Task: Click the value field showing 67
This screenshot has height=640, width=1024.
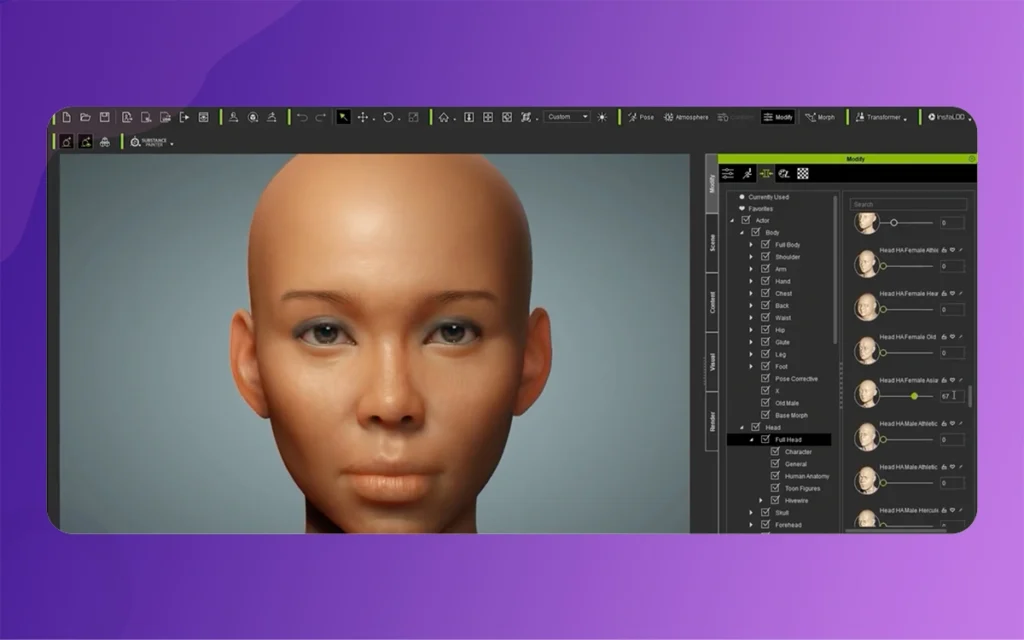Action: 952,396
